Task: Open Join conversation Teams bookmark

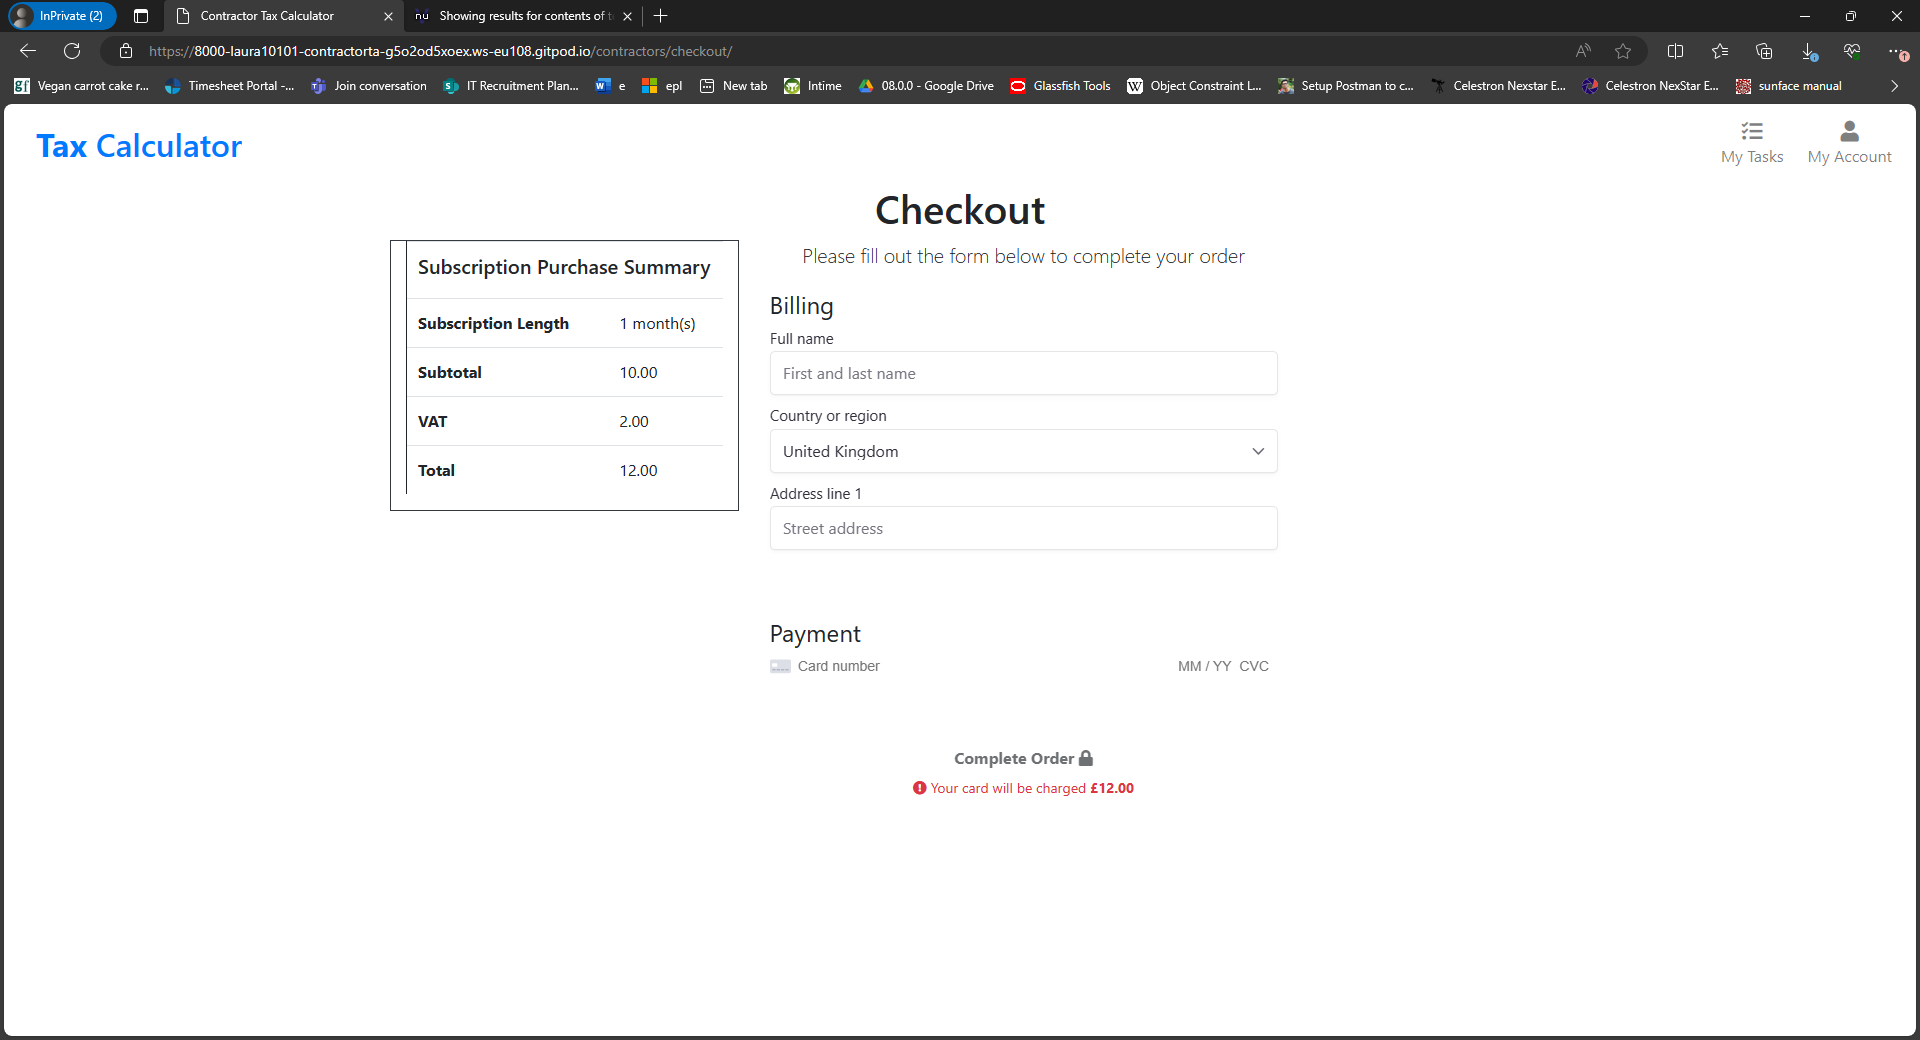Action: click(x=369, y=86)
